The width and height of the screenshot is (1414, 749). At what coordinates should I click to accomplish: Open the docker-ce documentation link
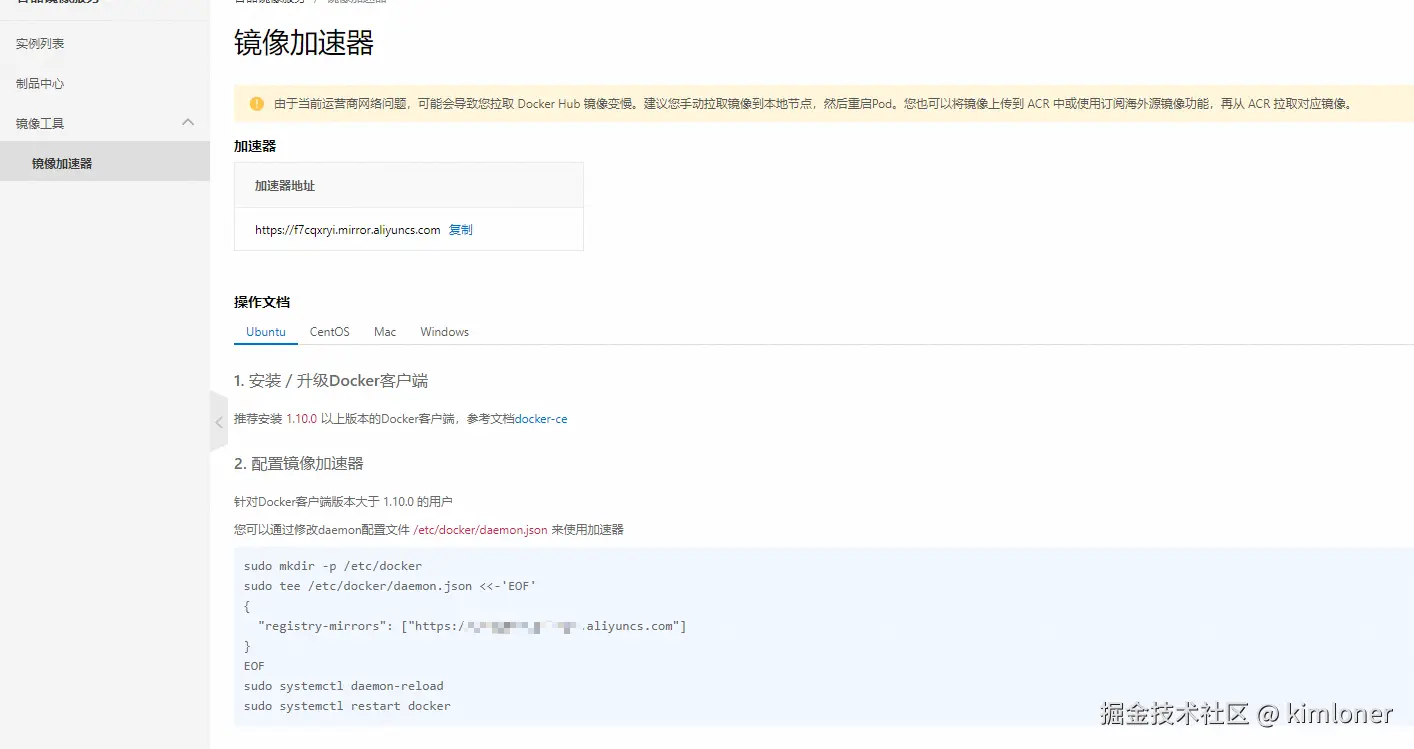[x=541, y=418]
